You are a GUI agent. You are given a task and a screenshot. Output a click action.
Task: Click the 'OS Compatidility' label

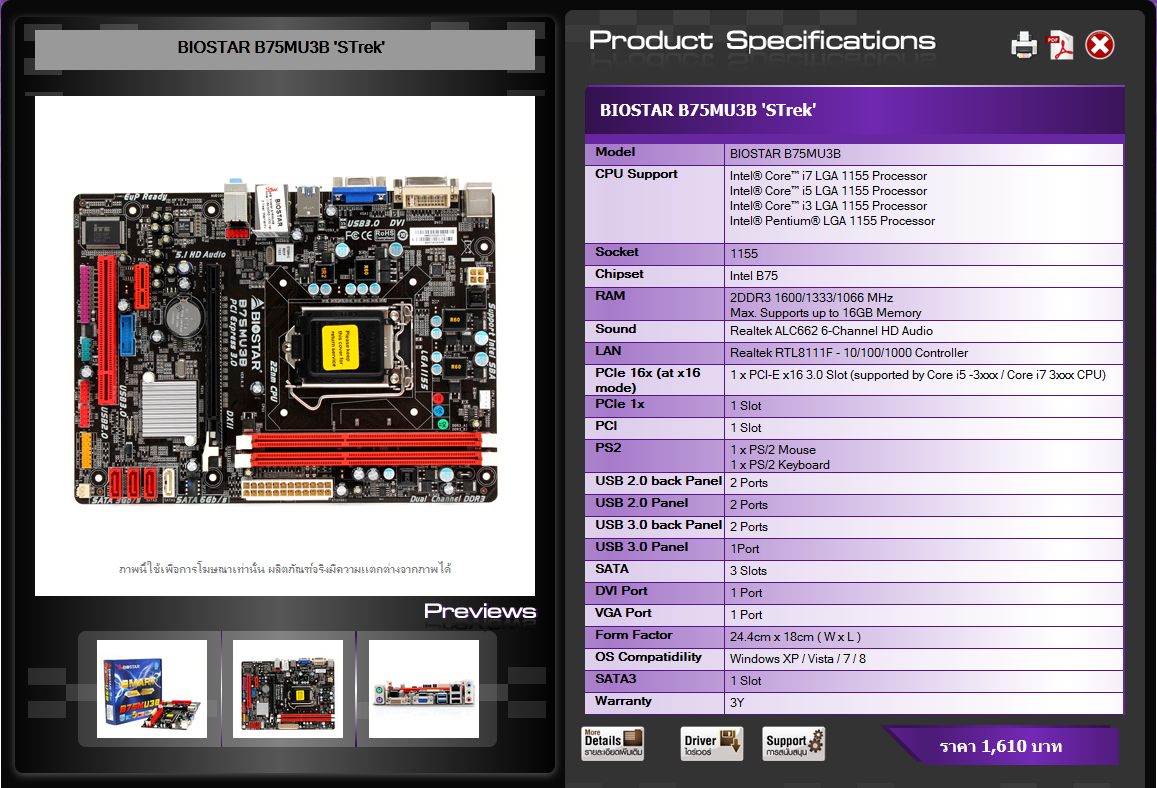648,657
